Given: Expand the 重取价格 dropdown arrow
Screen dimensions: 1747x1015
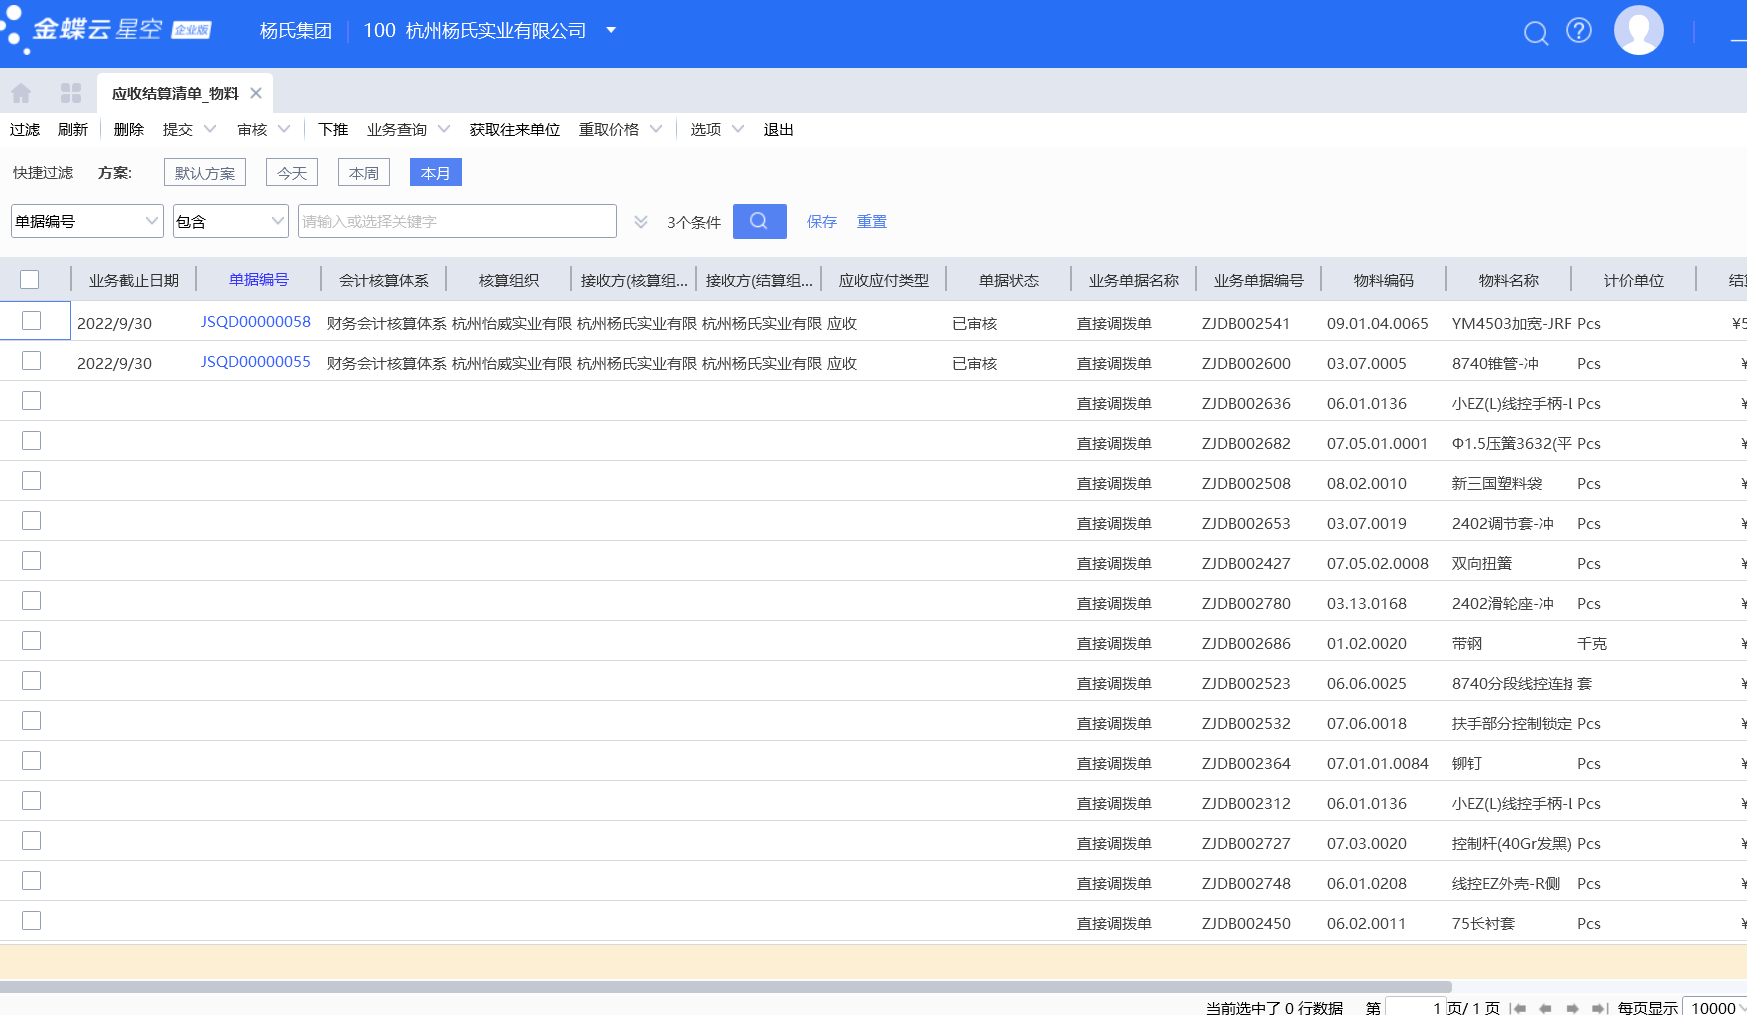Looking at the screenshot, I should click(656, 129).
